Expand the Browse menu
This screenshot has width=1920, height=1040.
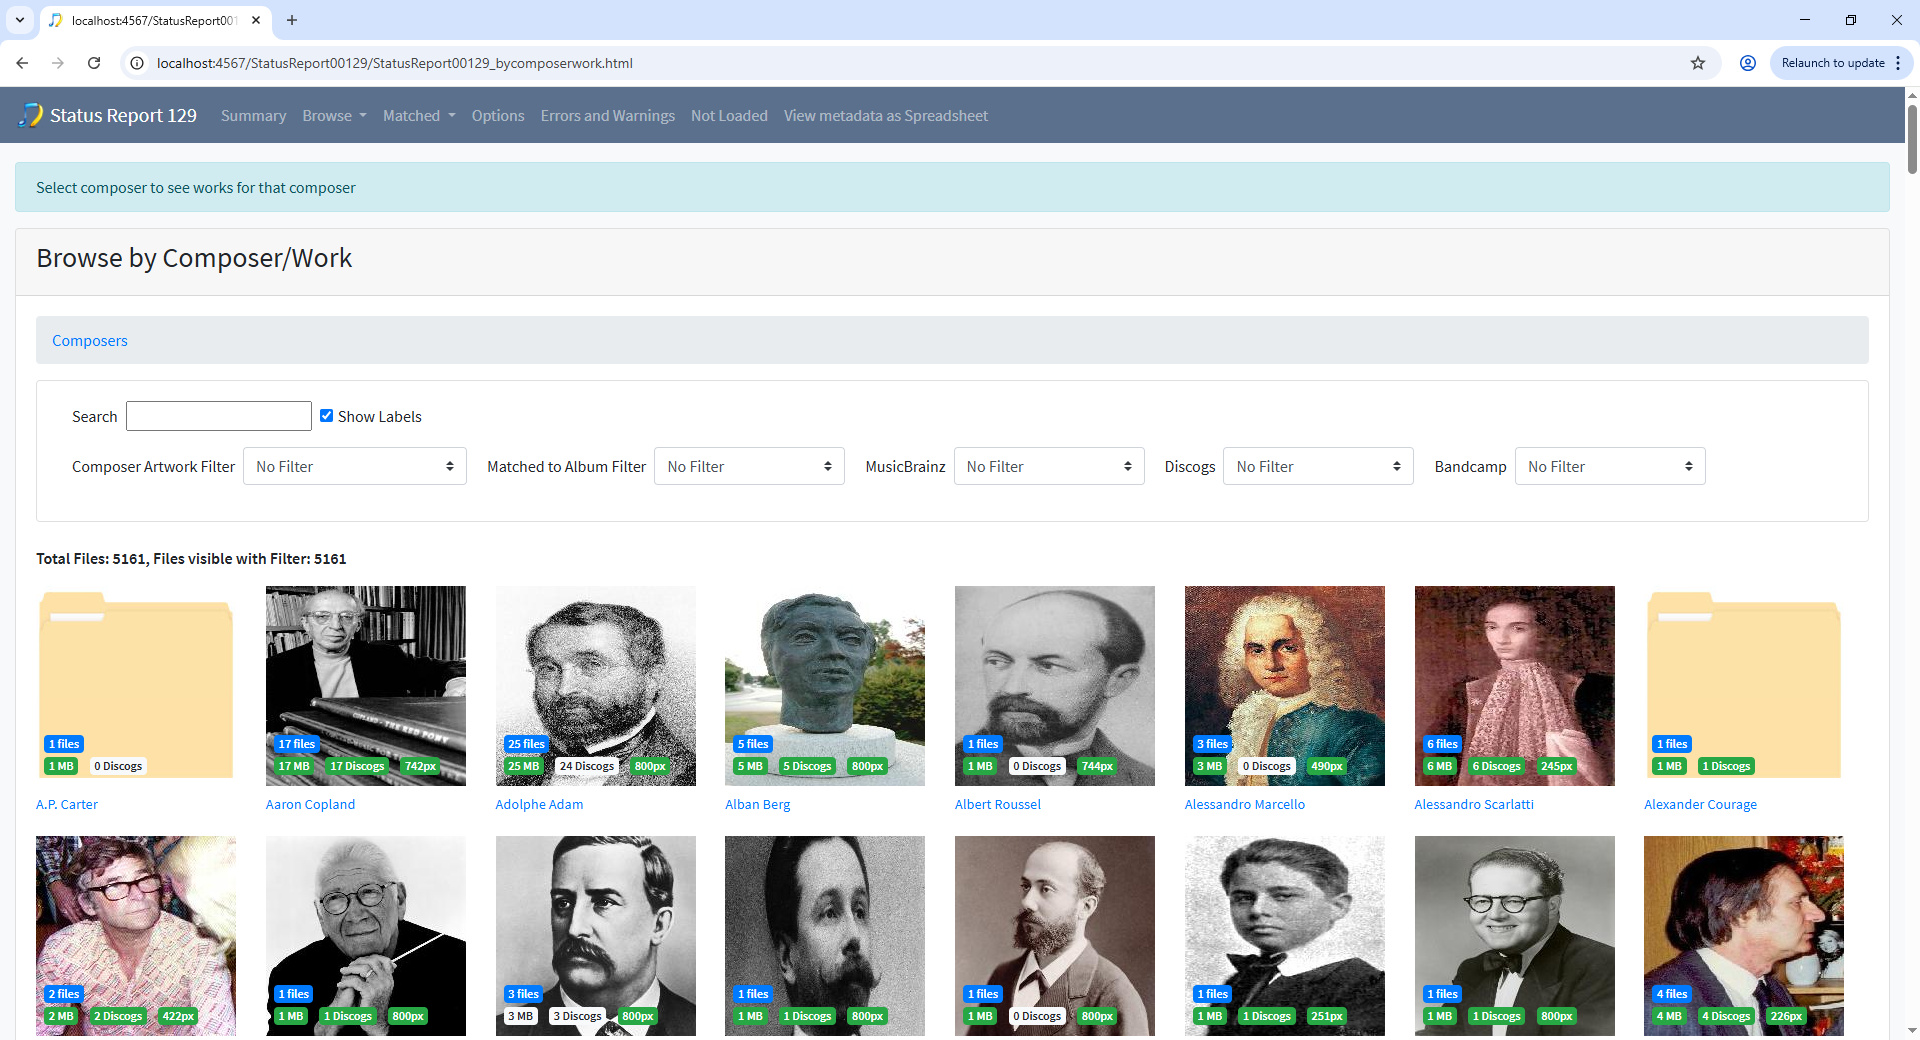coord(334,115)
